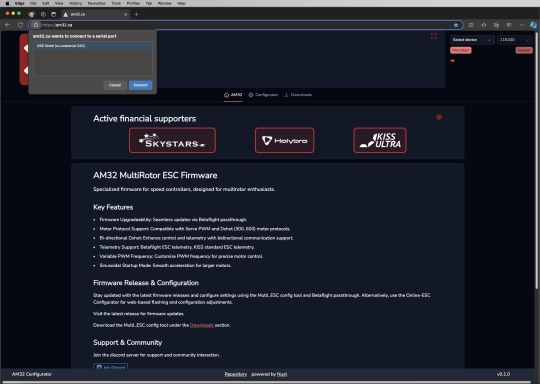This screenshot has width=540, height=384.
Task: Click the browser profile avatar icon
Action: coord(31,14)
